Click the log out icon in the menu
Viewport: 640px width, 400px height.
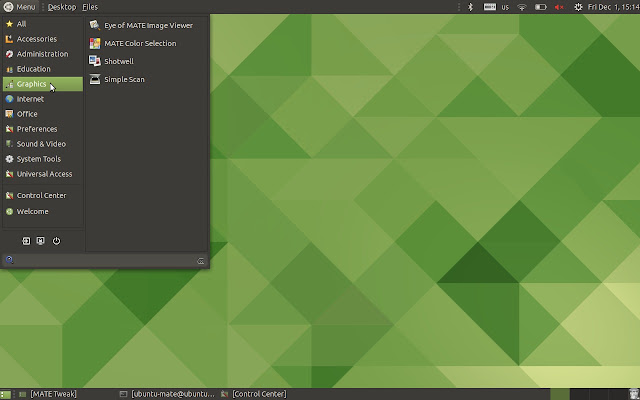point(26,241)
